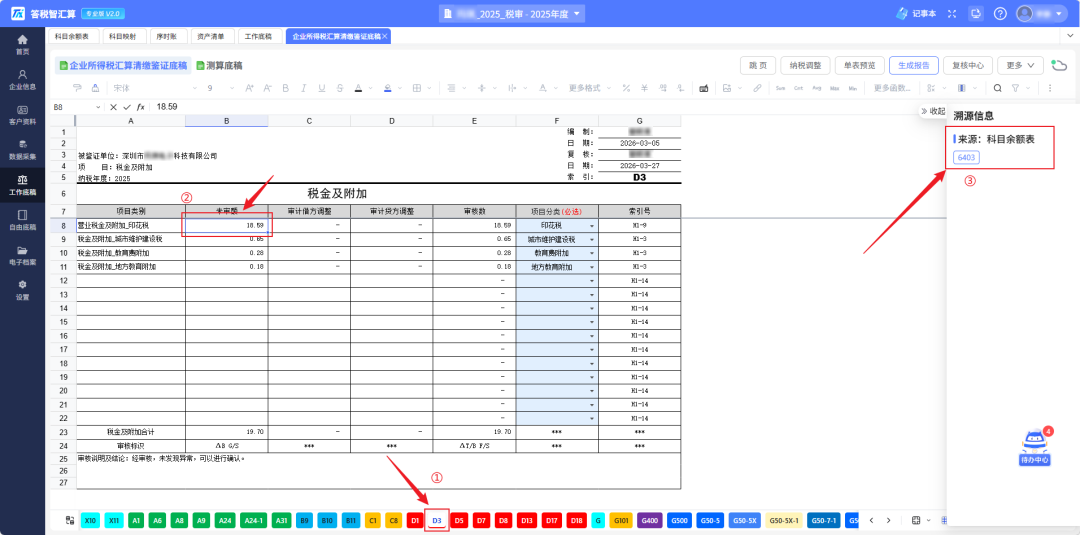Image resolution: width=1080 pixels, height=535 pixels.
Task: Click the cloud sync status icon
Action: pyautogui.click(x=1059, y=65)
